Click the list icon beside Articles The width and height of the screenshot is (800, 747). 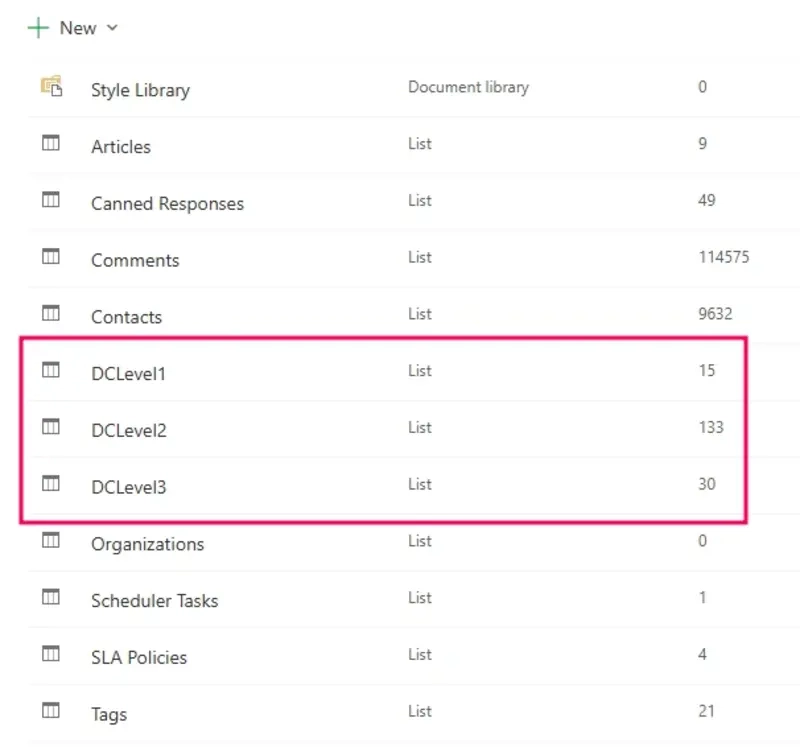(x=50, y=143)
